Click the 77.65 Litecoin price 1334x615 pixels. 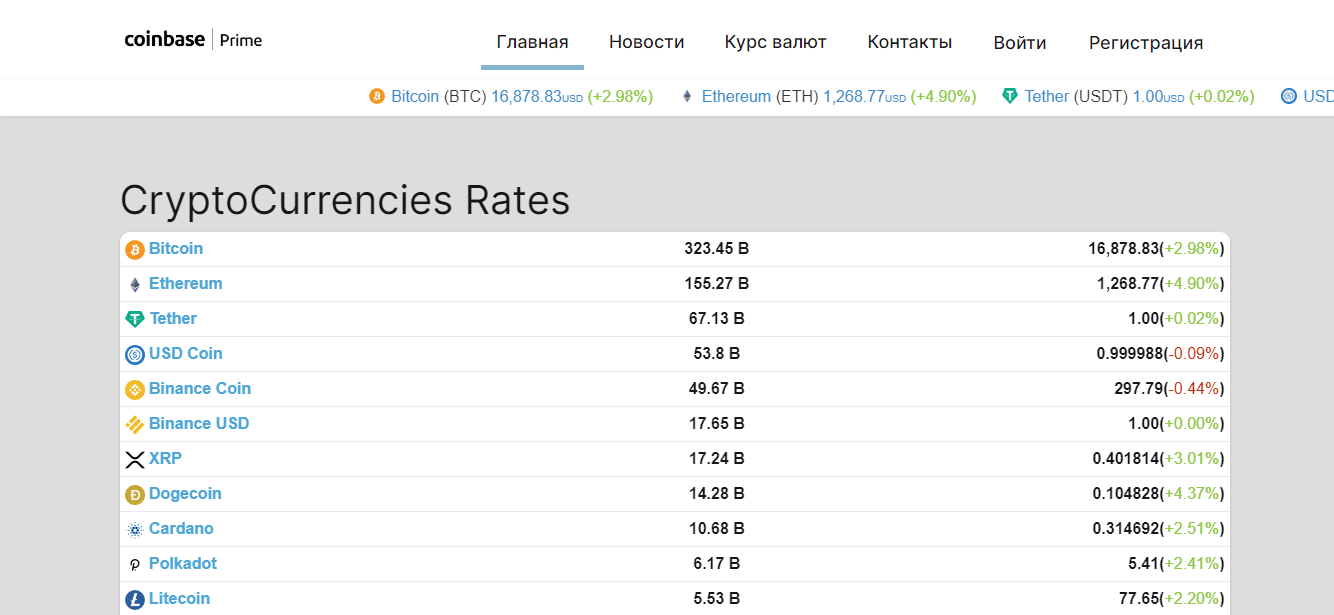click(1140, 598)
